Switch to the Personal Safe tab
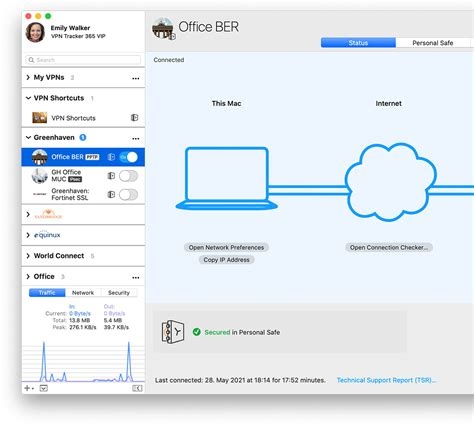Screen dimensions: 474x426 [433, 43]
